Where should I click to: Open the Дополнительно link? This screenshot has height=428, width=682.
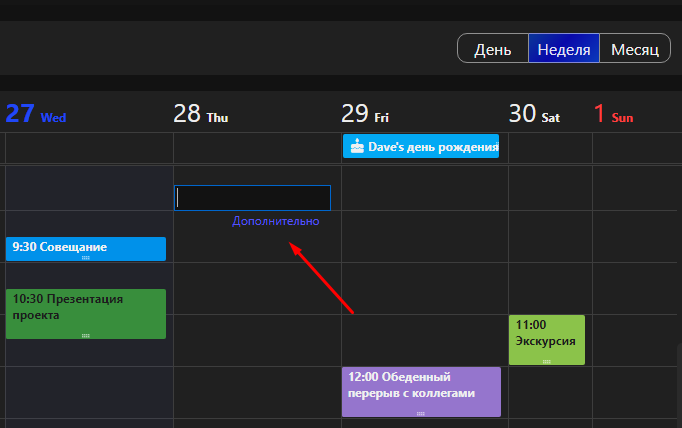(x=276, y=221)
